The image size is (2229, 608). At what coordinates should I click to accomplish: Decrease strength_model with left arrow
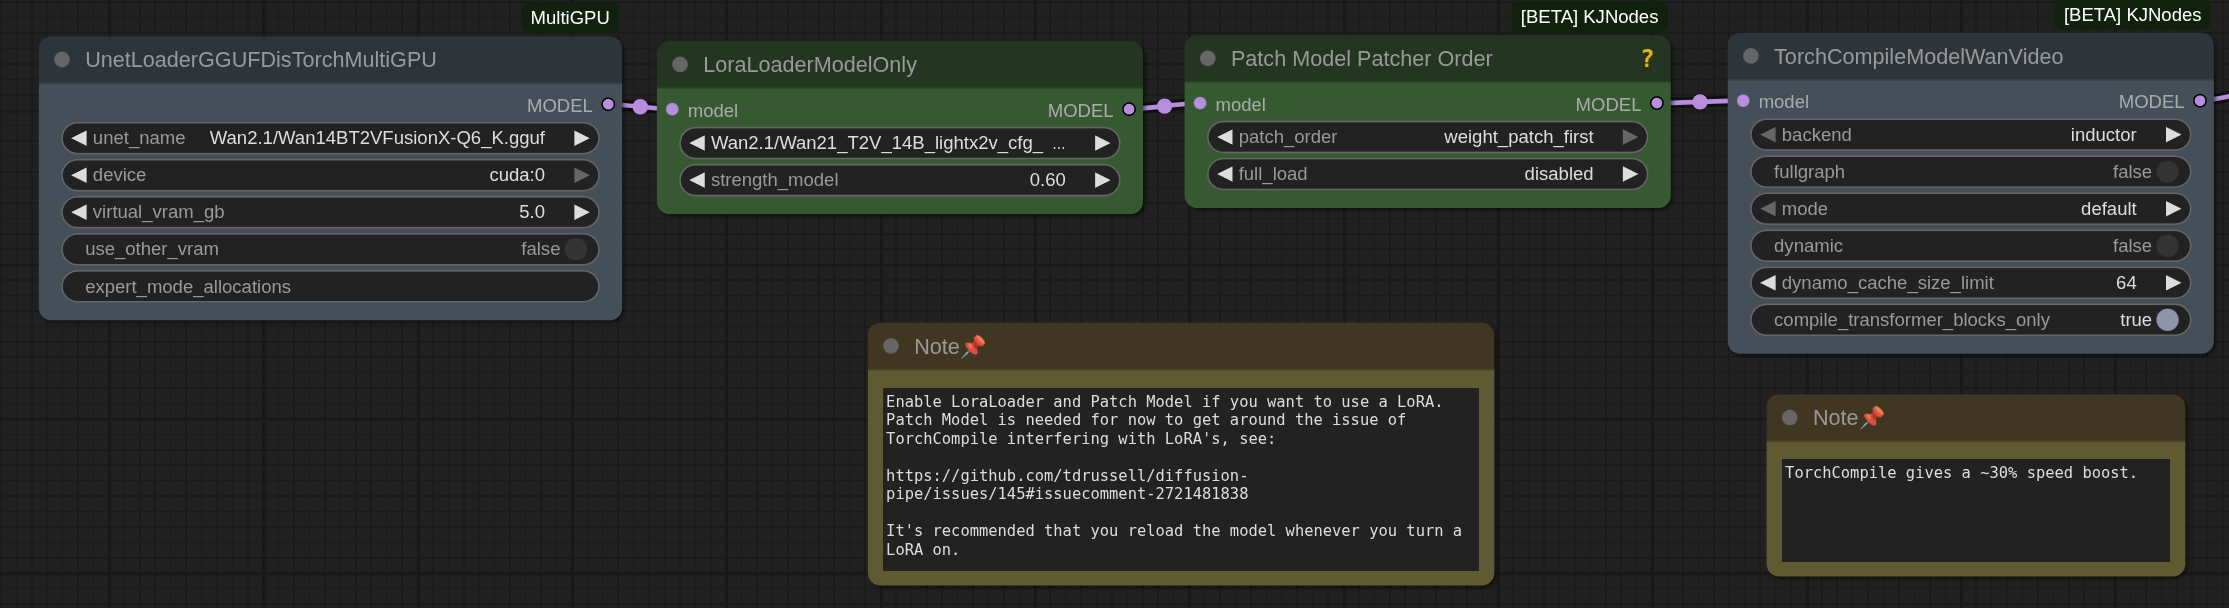point(697,180)
